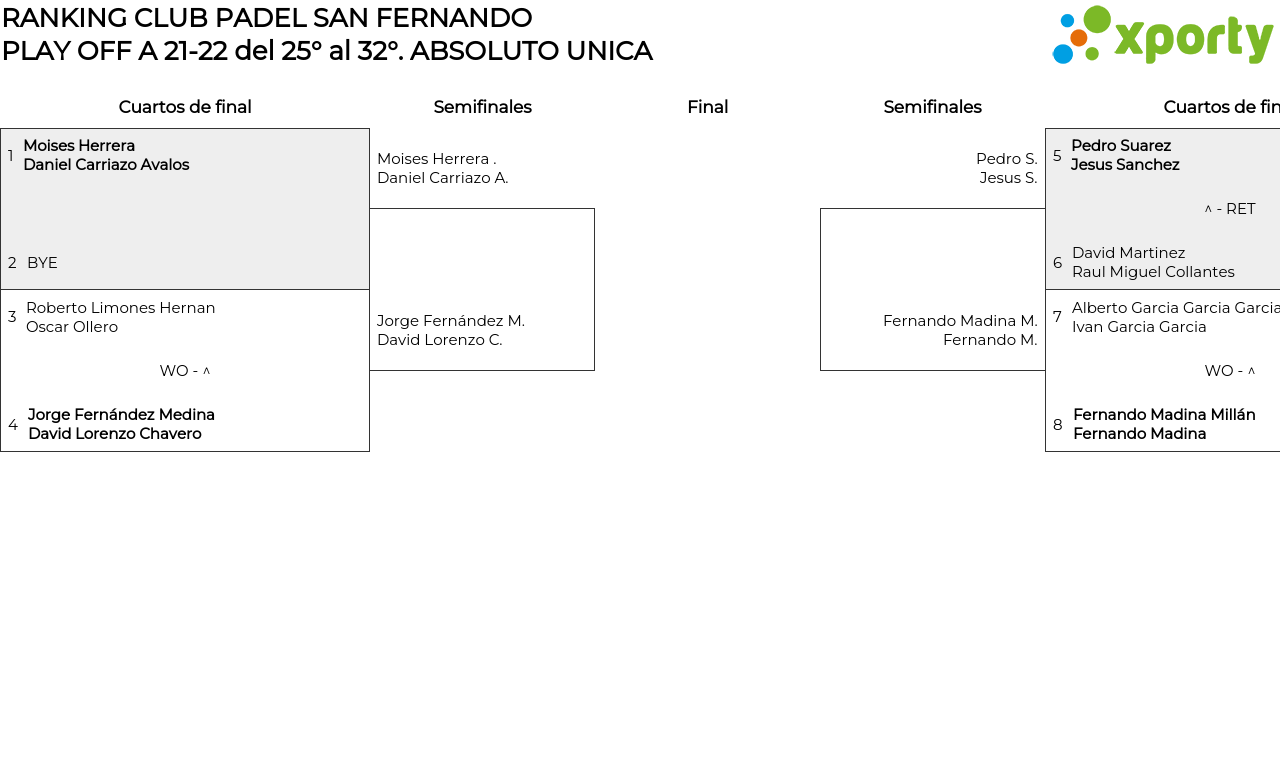
Task: Select Moises Herrera team in quarterfinals
Action: point(106,155)
